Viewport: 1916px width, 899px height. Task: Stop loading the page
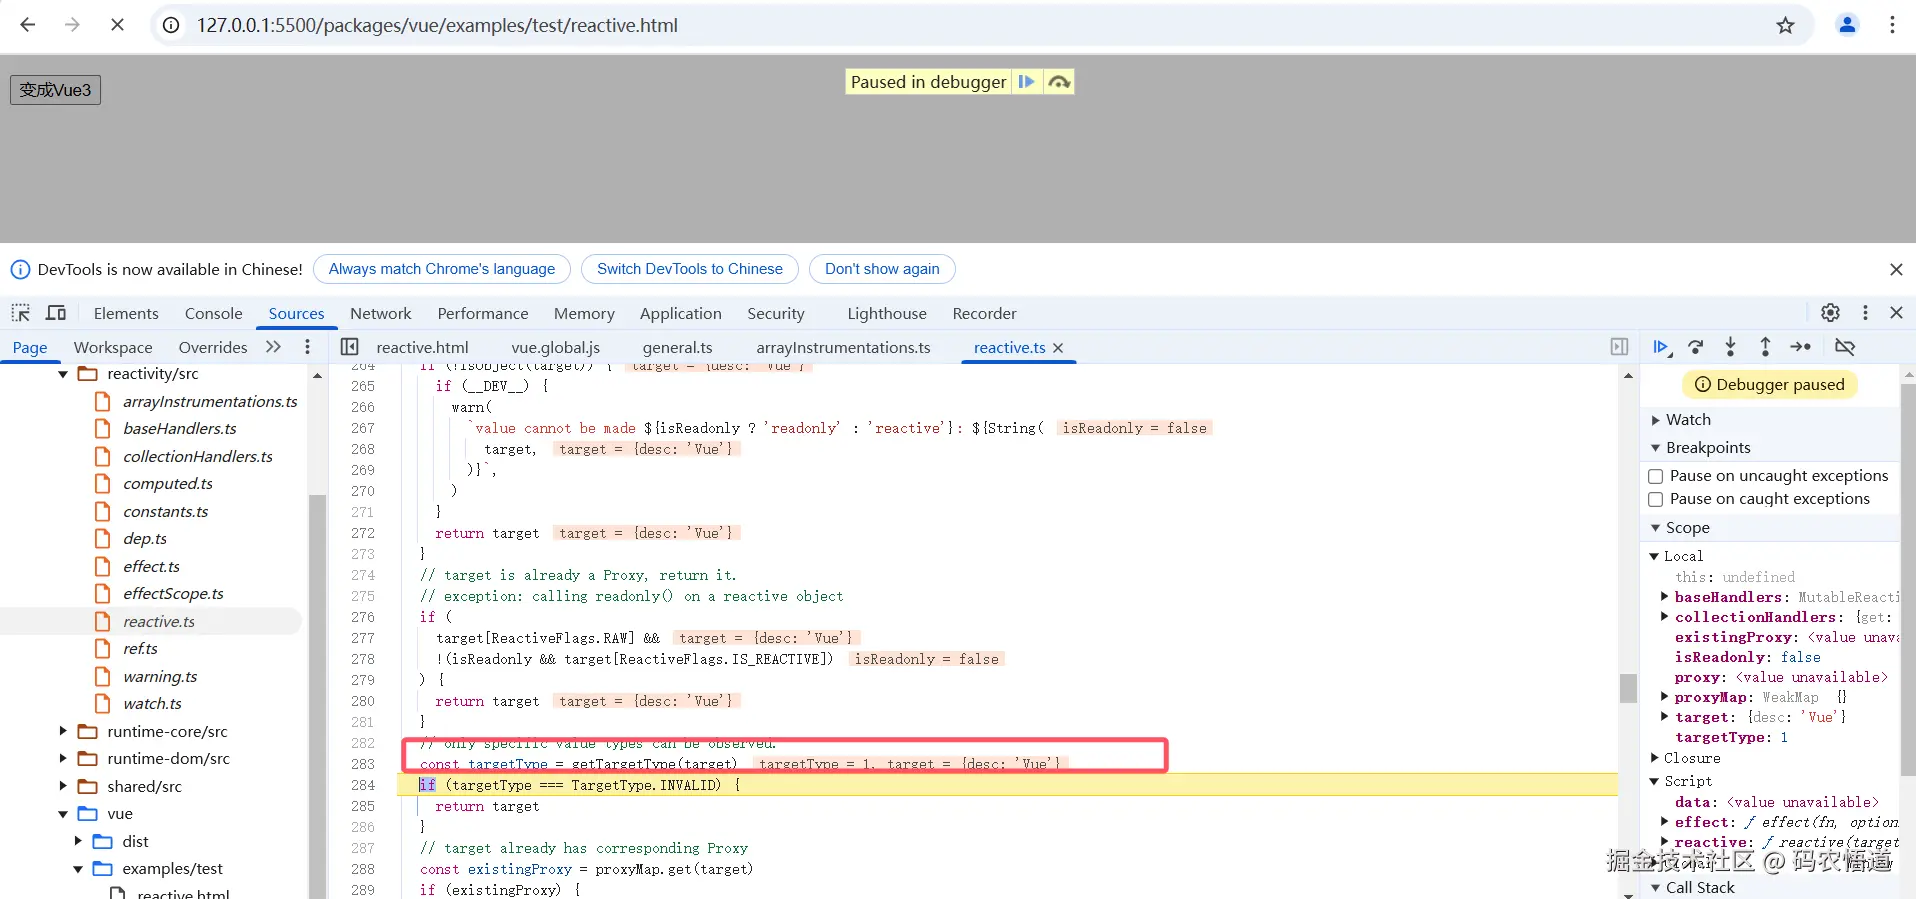[117, 25]
